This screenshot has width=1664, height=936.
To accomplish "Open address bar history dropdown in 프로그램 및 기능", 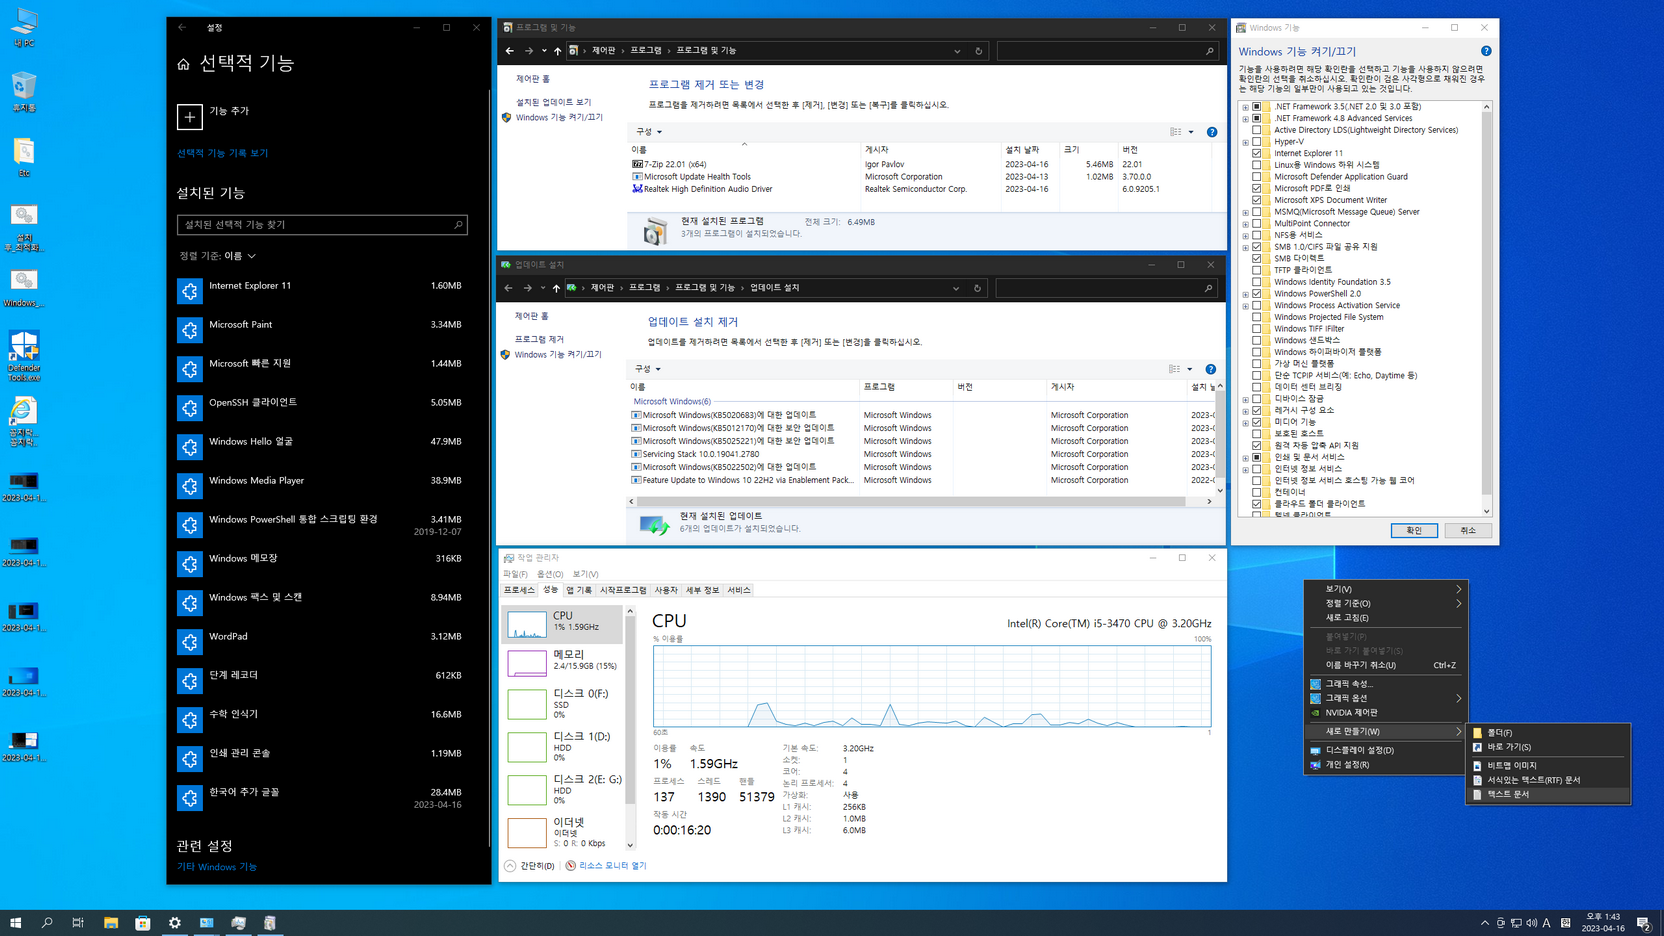I will [x=957, y=51].
